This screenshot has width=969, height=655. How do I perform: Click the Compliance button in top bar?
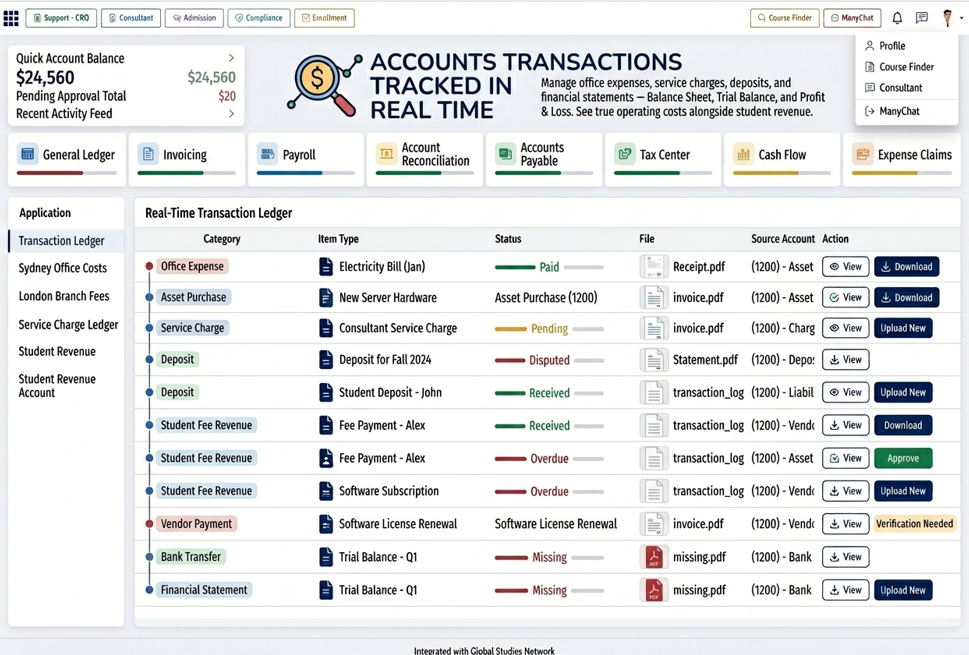258,18
